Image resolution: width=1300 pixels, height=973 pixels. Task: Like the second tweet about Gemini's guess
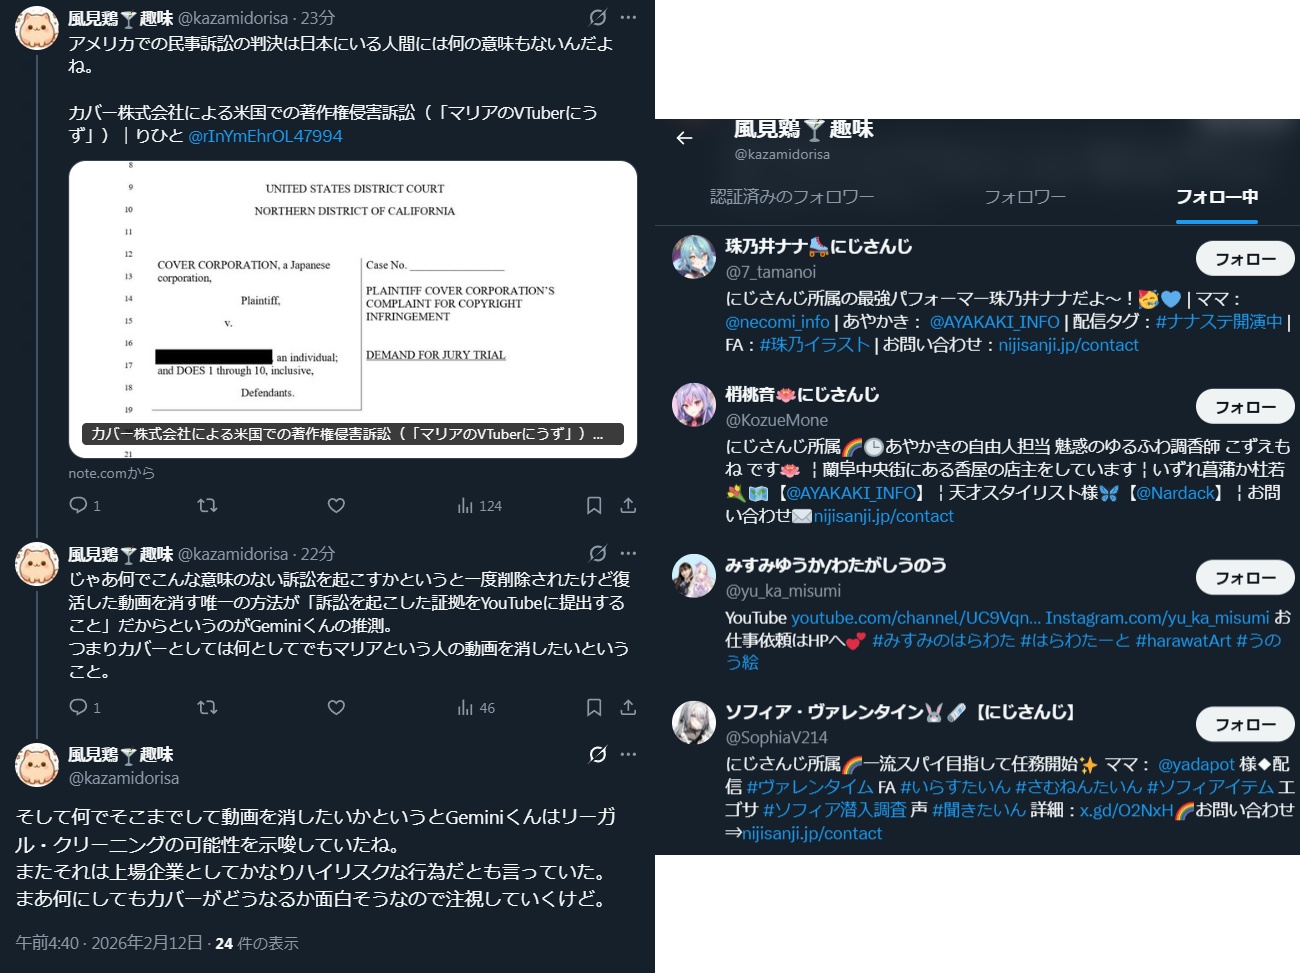click(336, 708)
